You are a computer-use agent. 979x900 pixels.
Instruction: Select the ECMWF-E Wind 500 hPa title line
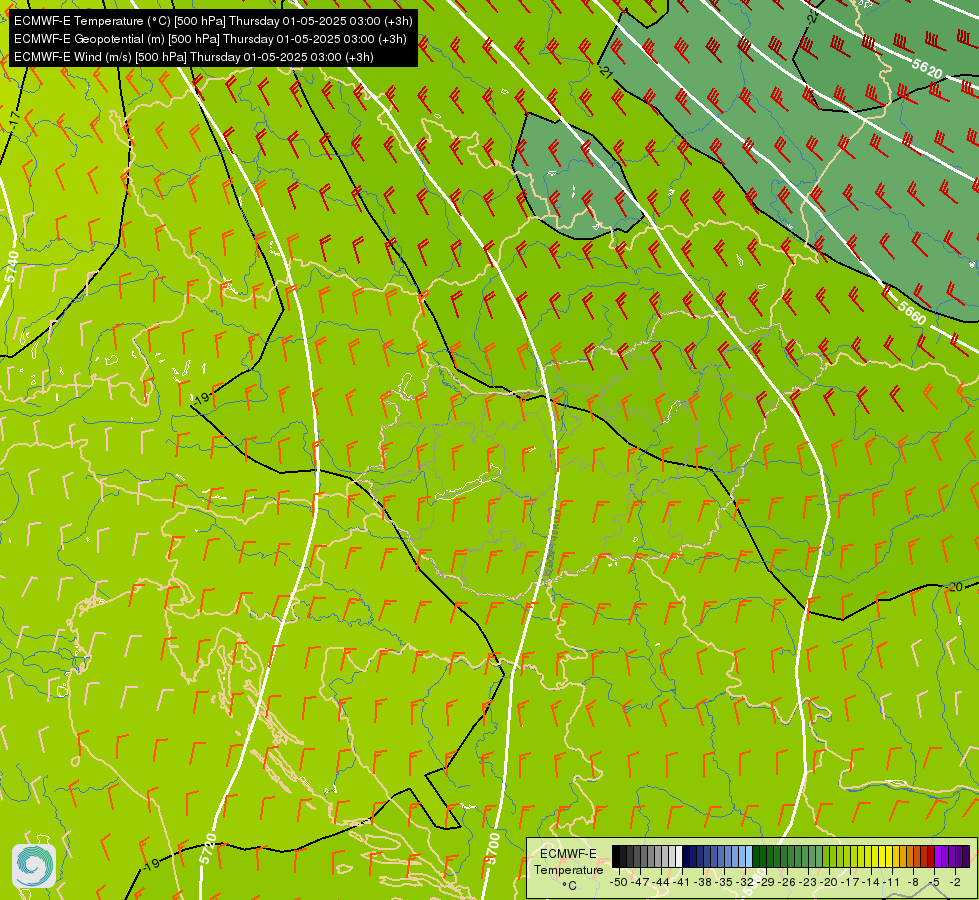click(194, 57)
